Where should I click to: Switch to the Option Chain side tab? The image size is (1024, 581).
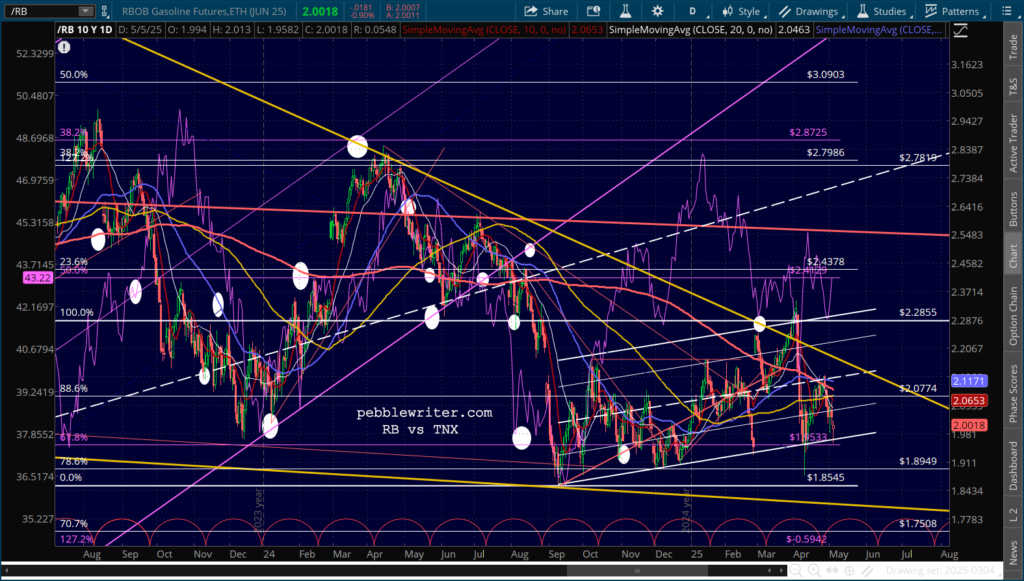(x=1014, y=316)
